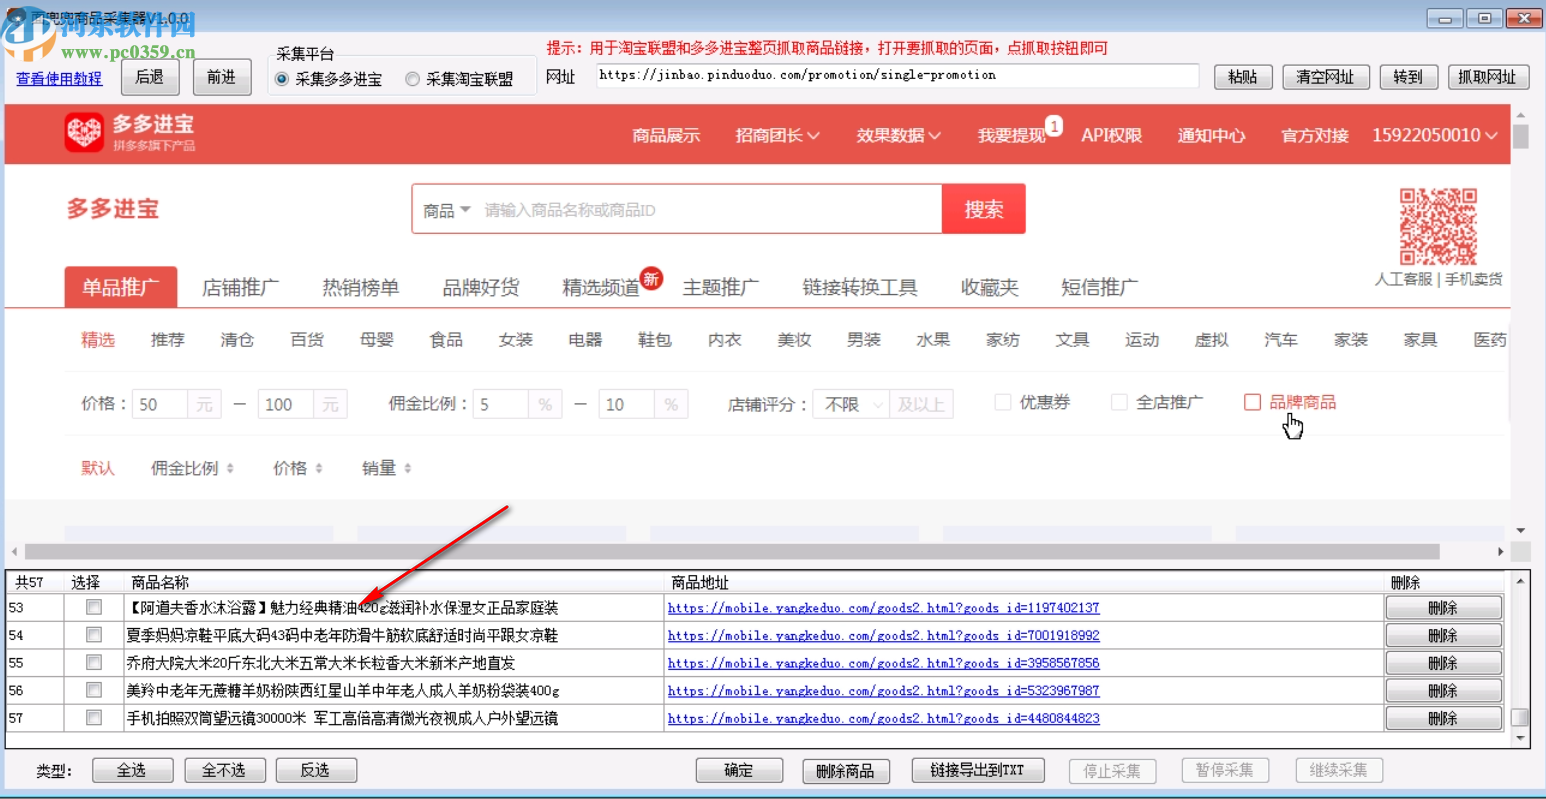This screenshot has height=799, width=1546.
Task: Click inside the 网址 URL input field
Action: click(897, 75)
